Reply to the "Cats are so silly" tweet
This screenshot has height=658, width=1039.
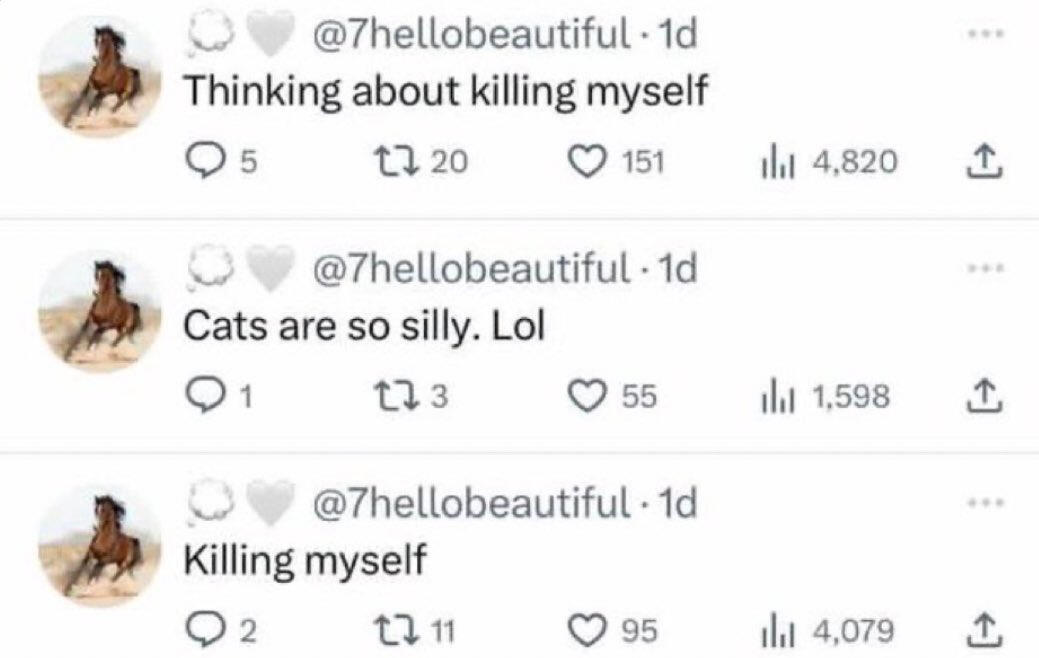205,397
